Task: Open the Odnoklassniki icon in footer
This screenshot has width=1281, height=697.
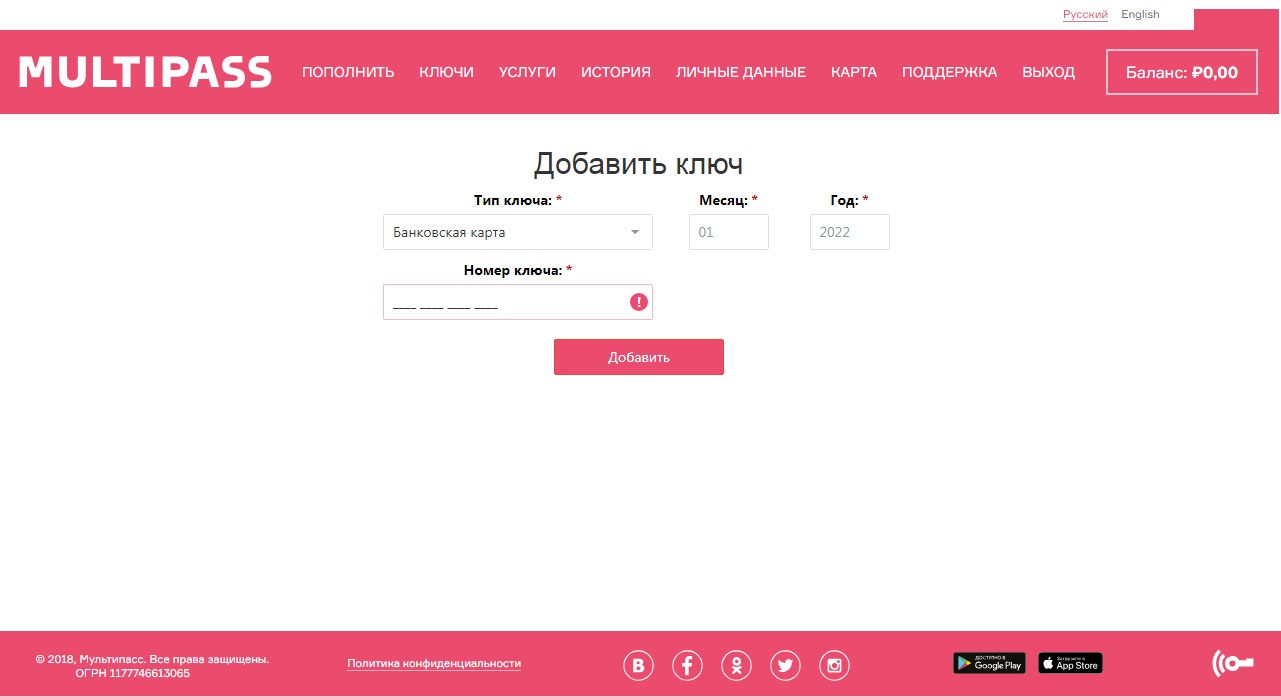Action: [737, 665]
